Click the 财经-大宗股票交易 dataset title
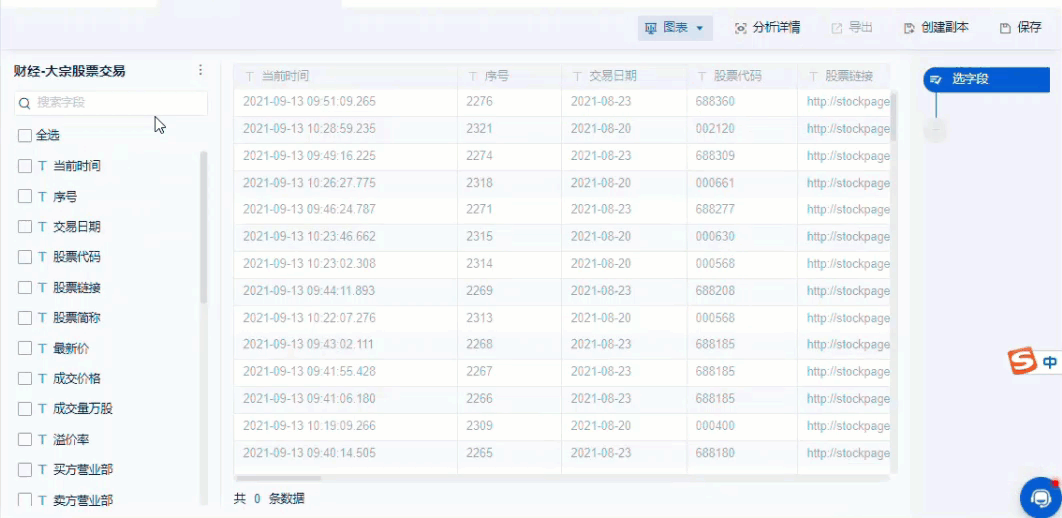 coord(69,71)
